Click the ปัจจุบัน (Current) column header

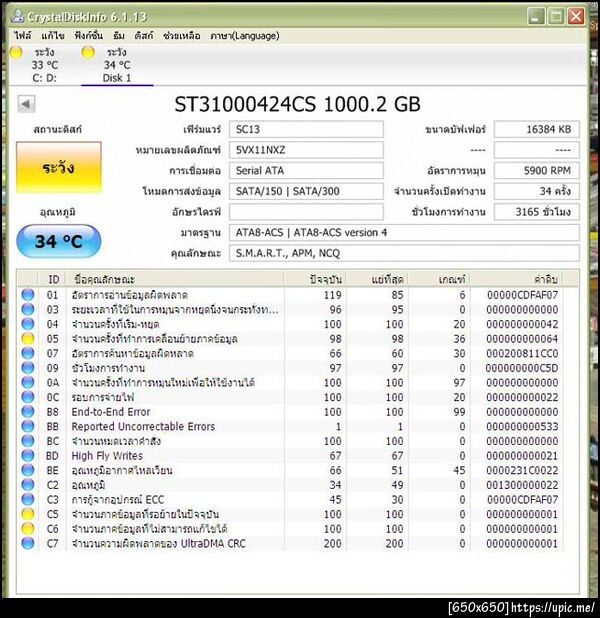click(315, 279)
